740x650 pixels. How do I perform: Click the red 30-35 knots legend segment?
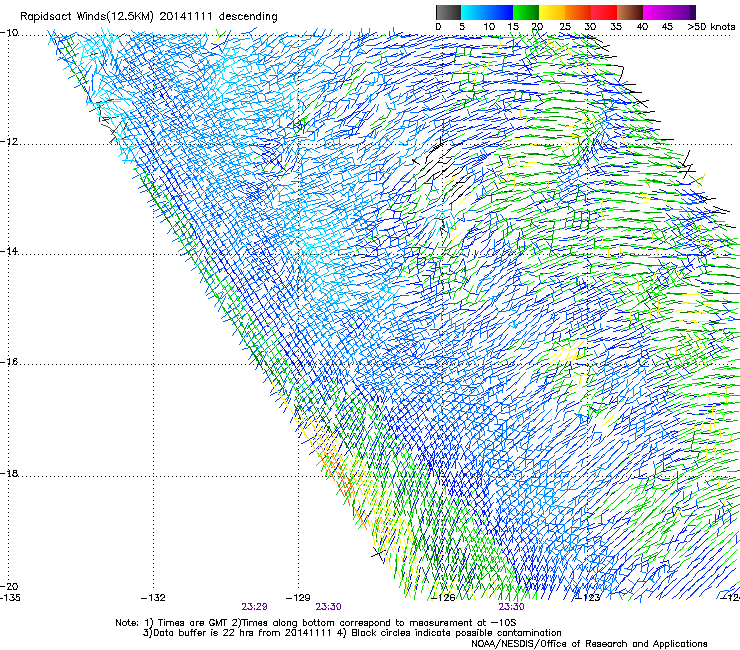[x=604, y=12]
